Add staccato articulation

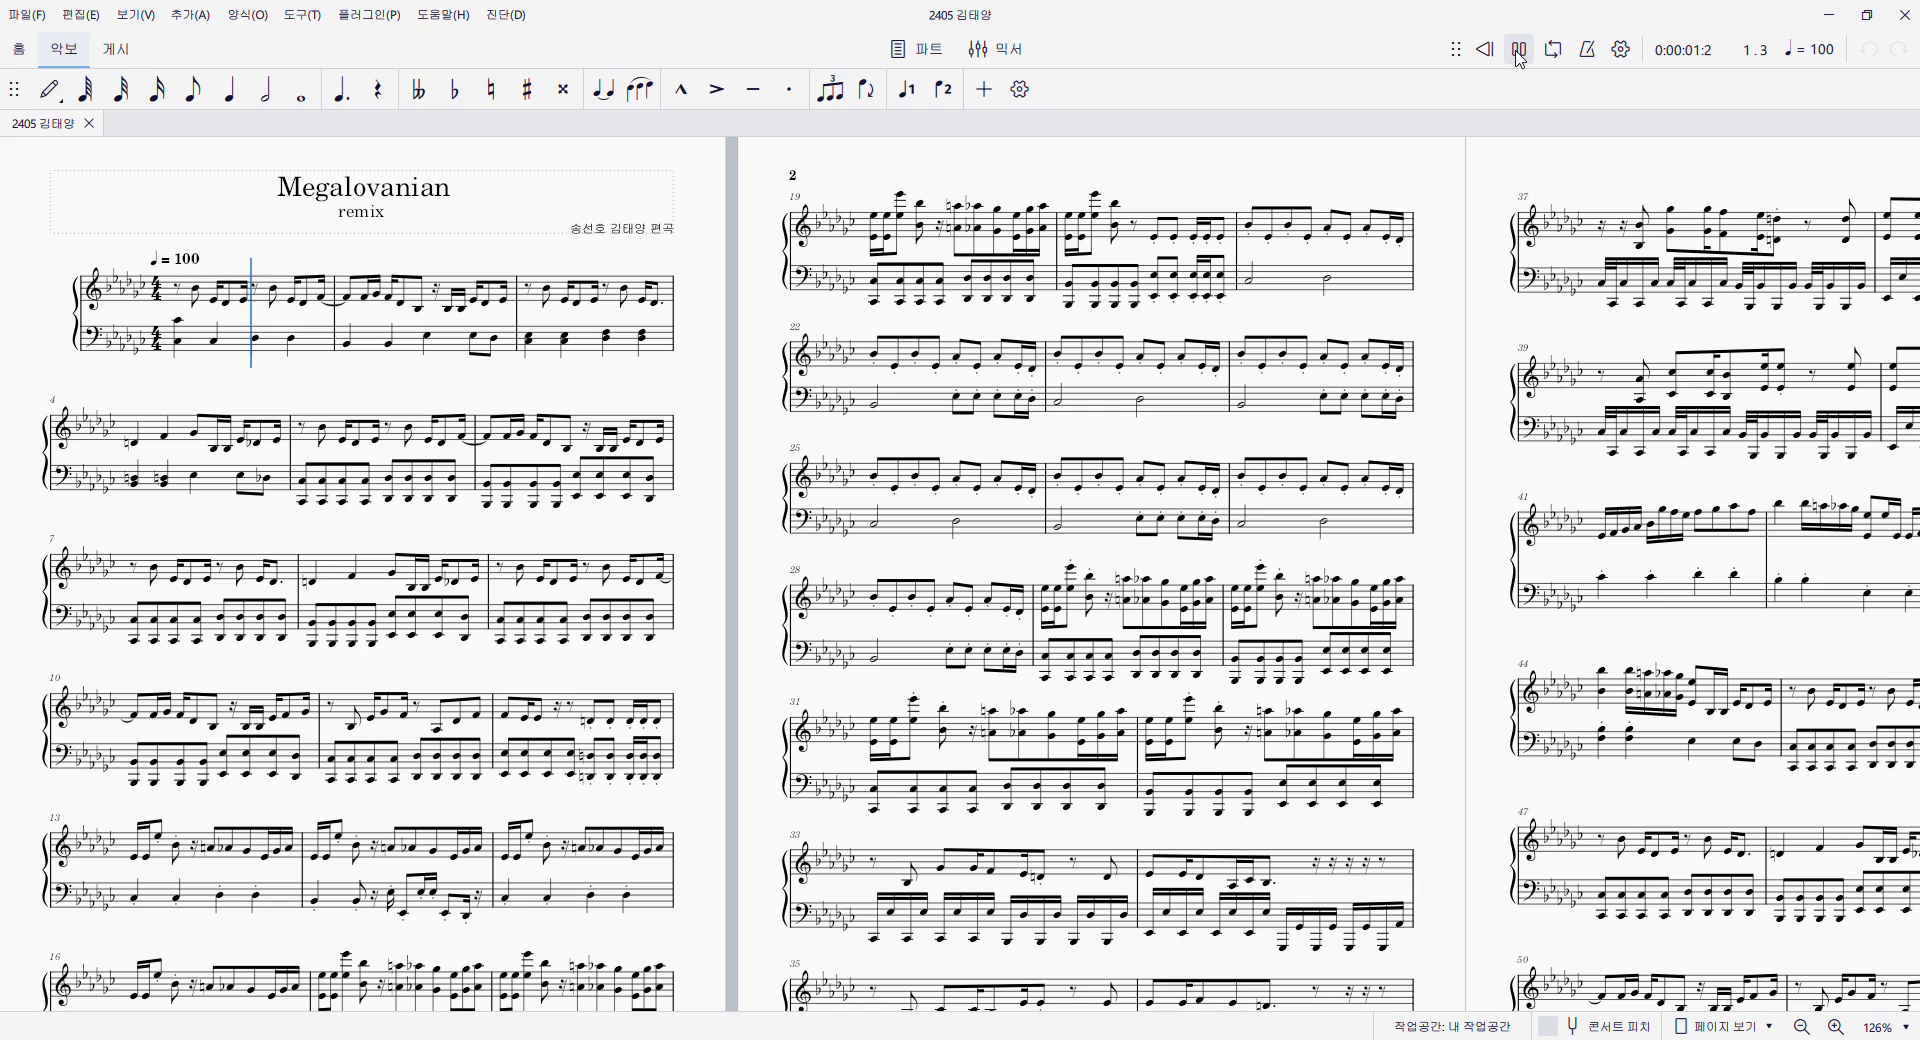coord(788,89)
